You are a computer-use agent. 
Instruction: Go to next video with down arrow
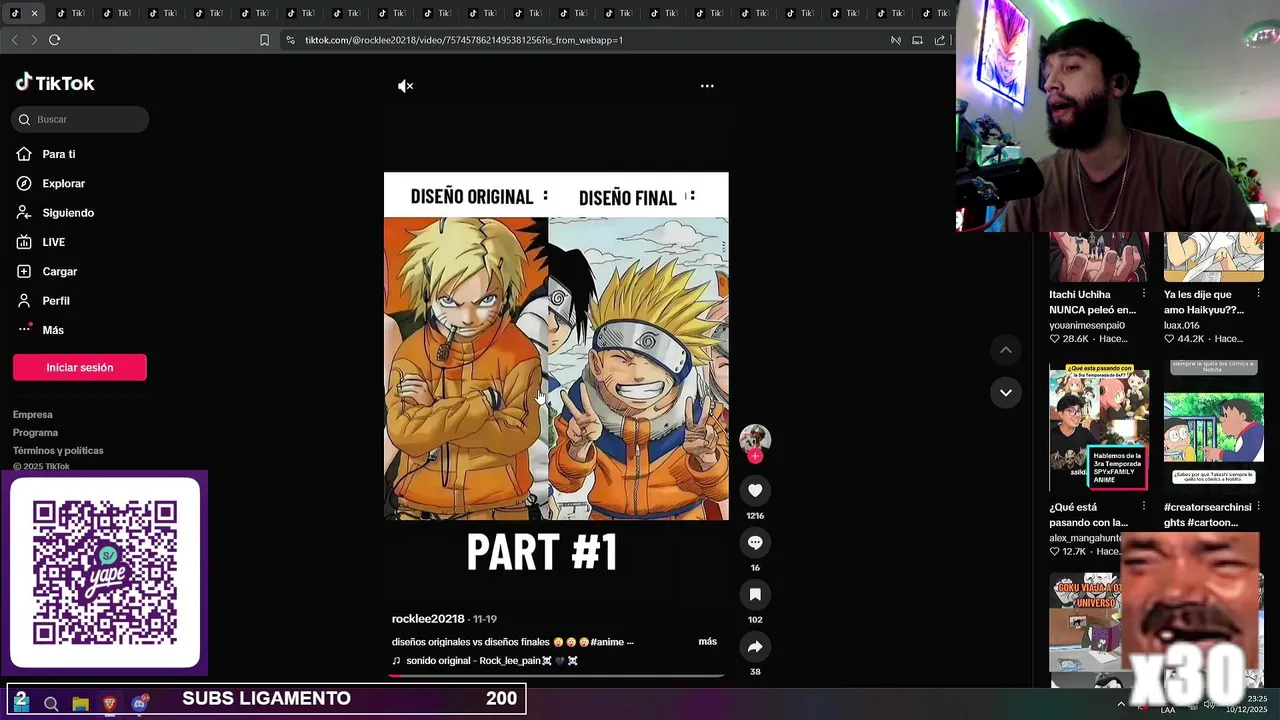tap(1006, 392)
